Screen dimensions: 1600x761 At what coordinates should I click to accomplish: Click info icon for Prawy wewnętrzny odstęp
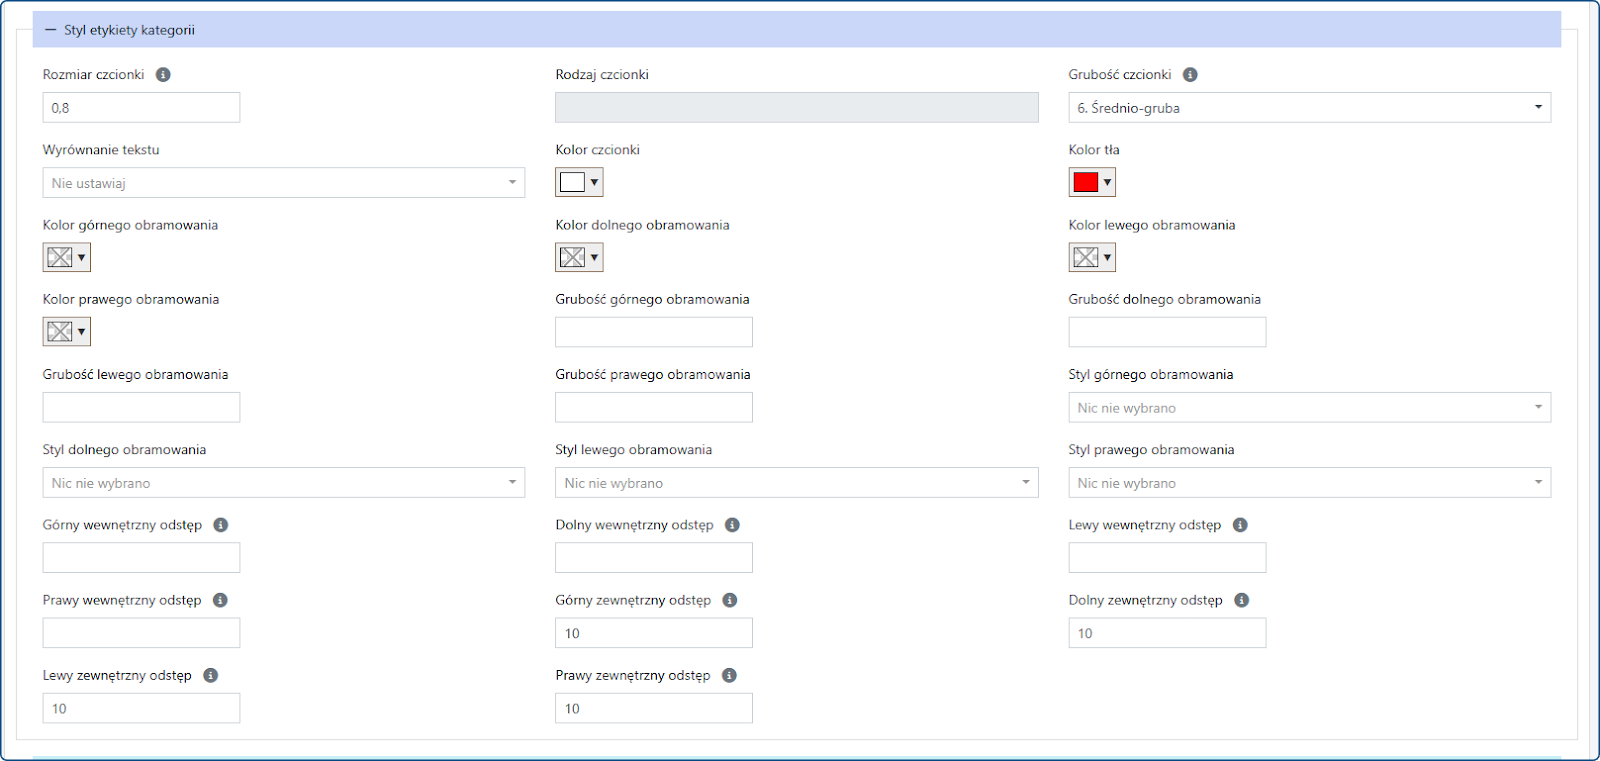(x=220, y=600)
